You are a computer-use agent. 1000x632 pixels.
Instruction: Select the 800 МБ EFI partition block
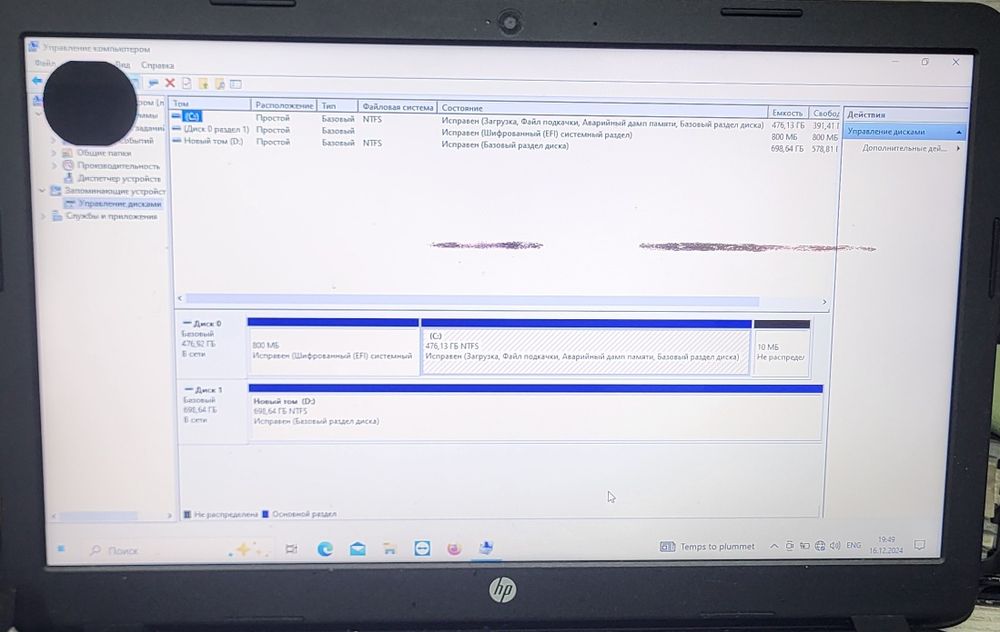click(333, 348)
